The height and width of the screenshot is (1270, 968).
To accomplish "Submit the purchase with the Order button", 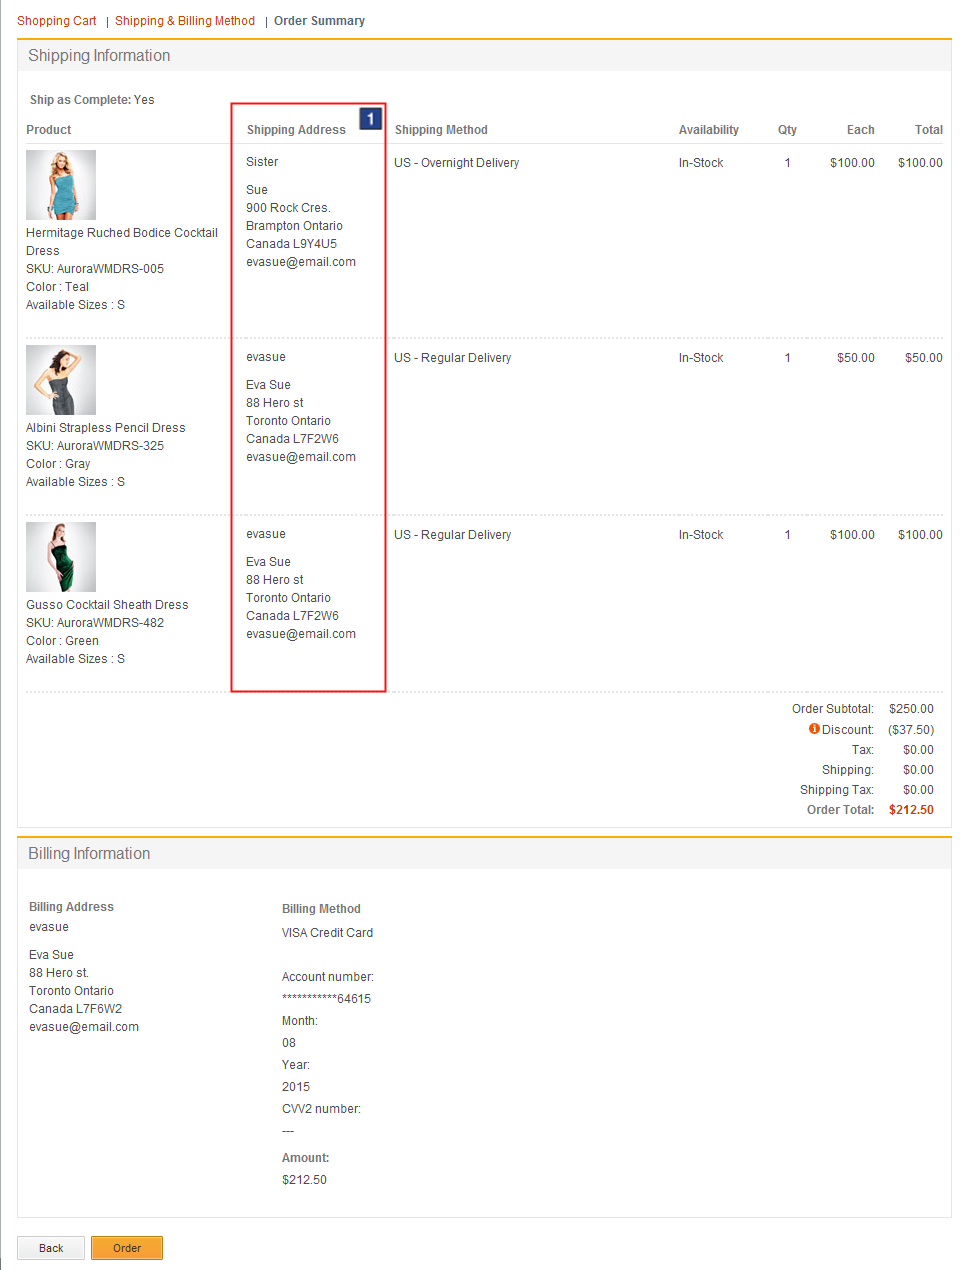I will 126,1247.
